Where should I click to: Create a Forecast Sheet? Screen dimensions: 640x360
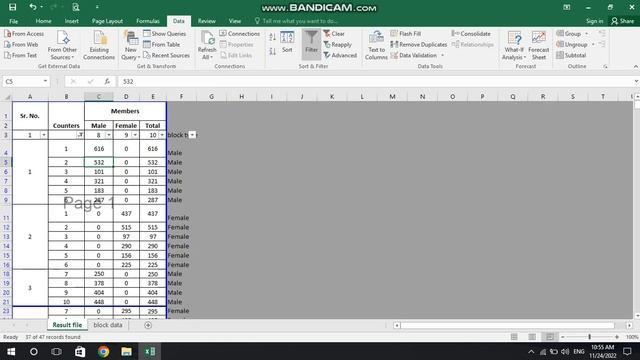pyautogui.click(x=538, y=45)
